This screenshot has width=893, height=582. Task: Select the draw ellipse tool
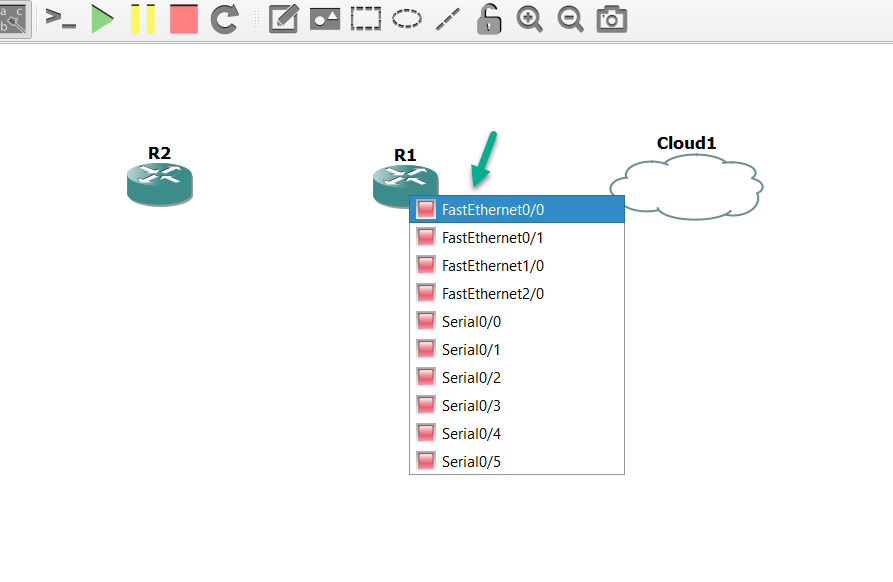pyautogui.click(x=407, y=19)
